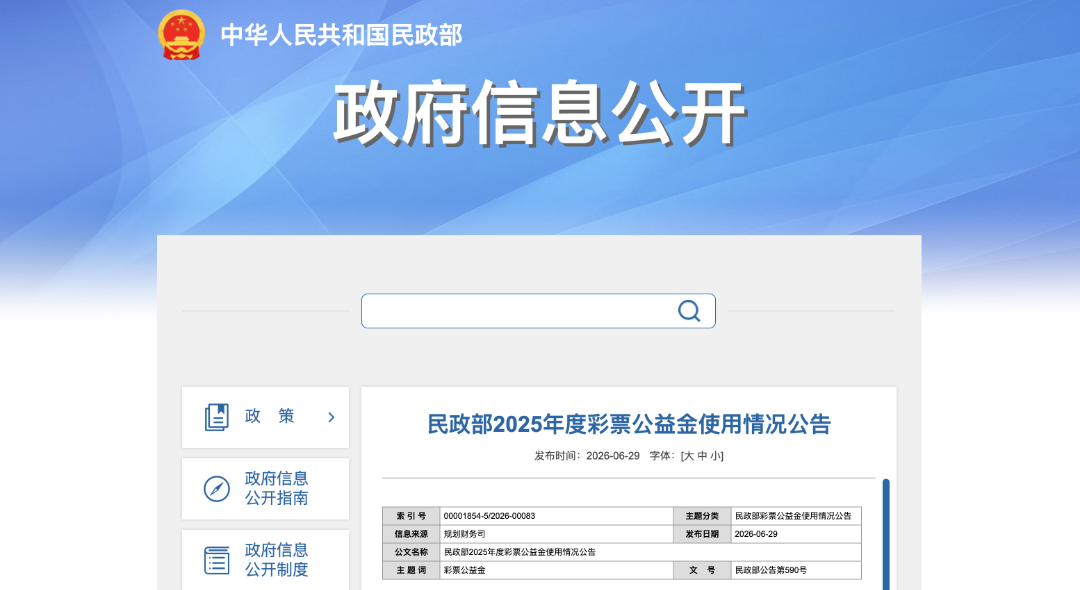Open 中华人民共和国民政部 homepage link
Viewport: 1080px width, 590px height.
click(x=341, y=35)
